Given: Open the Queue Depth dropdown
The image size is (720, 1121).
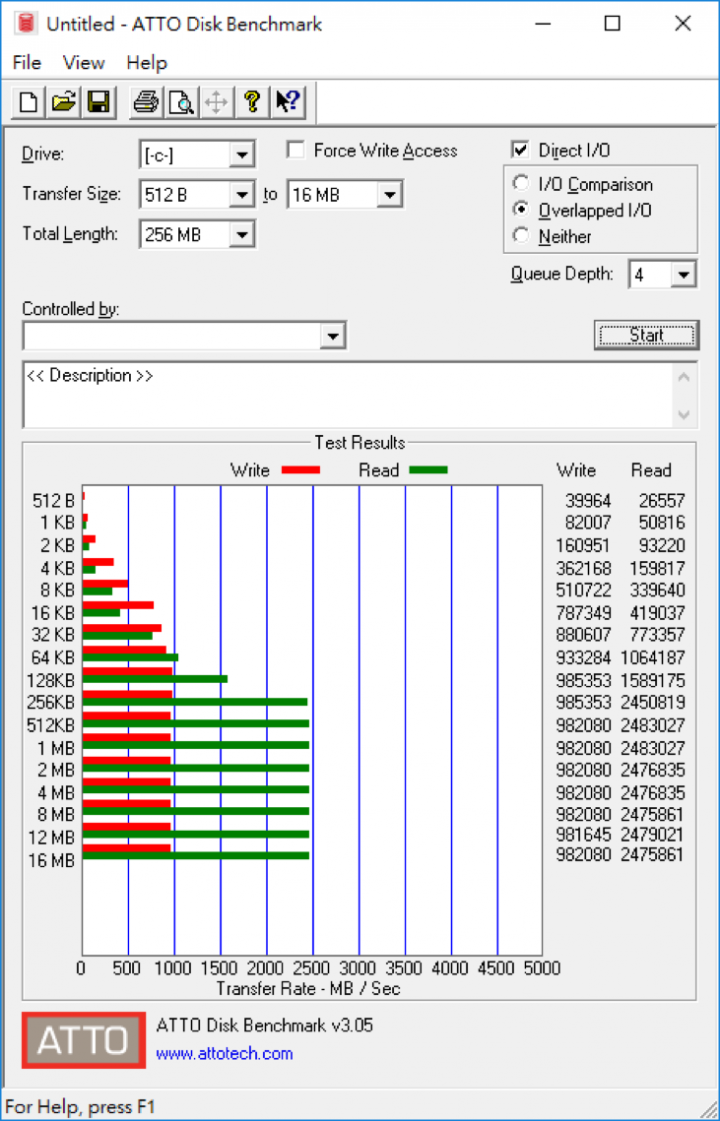Looking at the screenshot, I should (x=684, y=275).
